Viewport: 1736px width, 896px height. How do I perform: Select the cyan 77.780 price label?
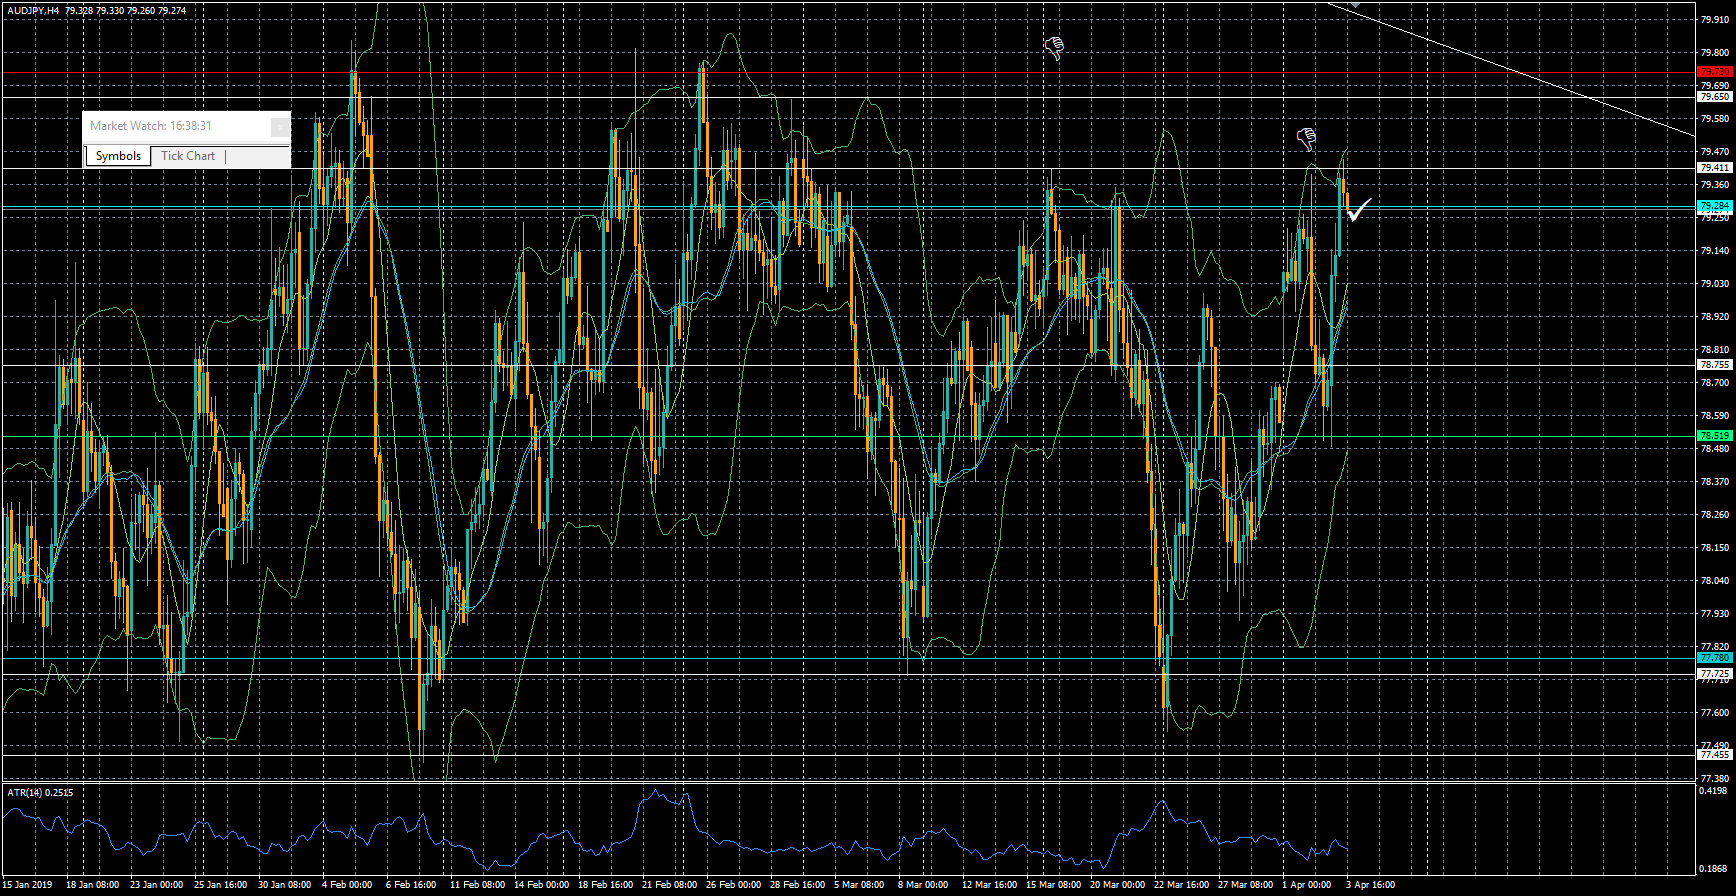(1714, 658)
